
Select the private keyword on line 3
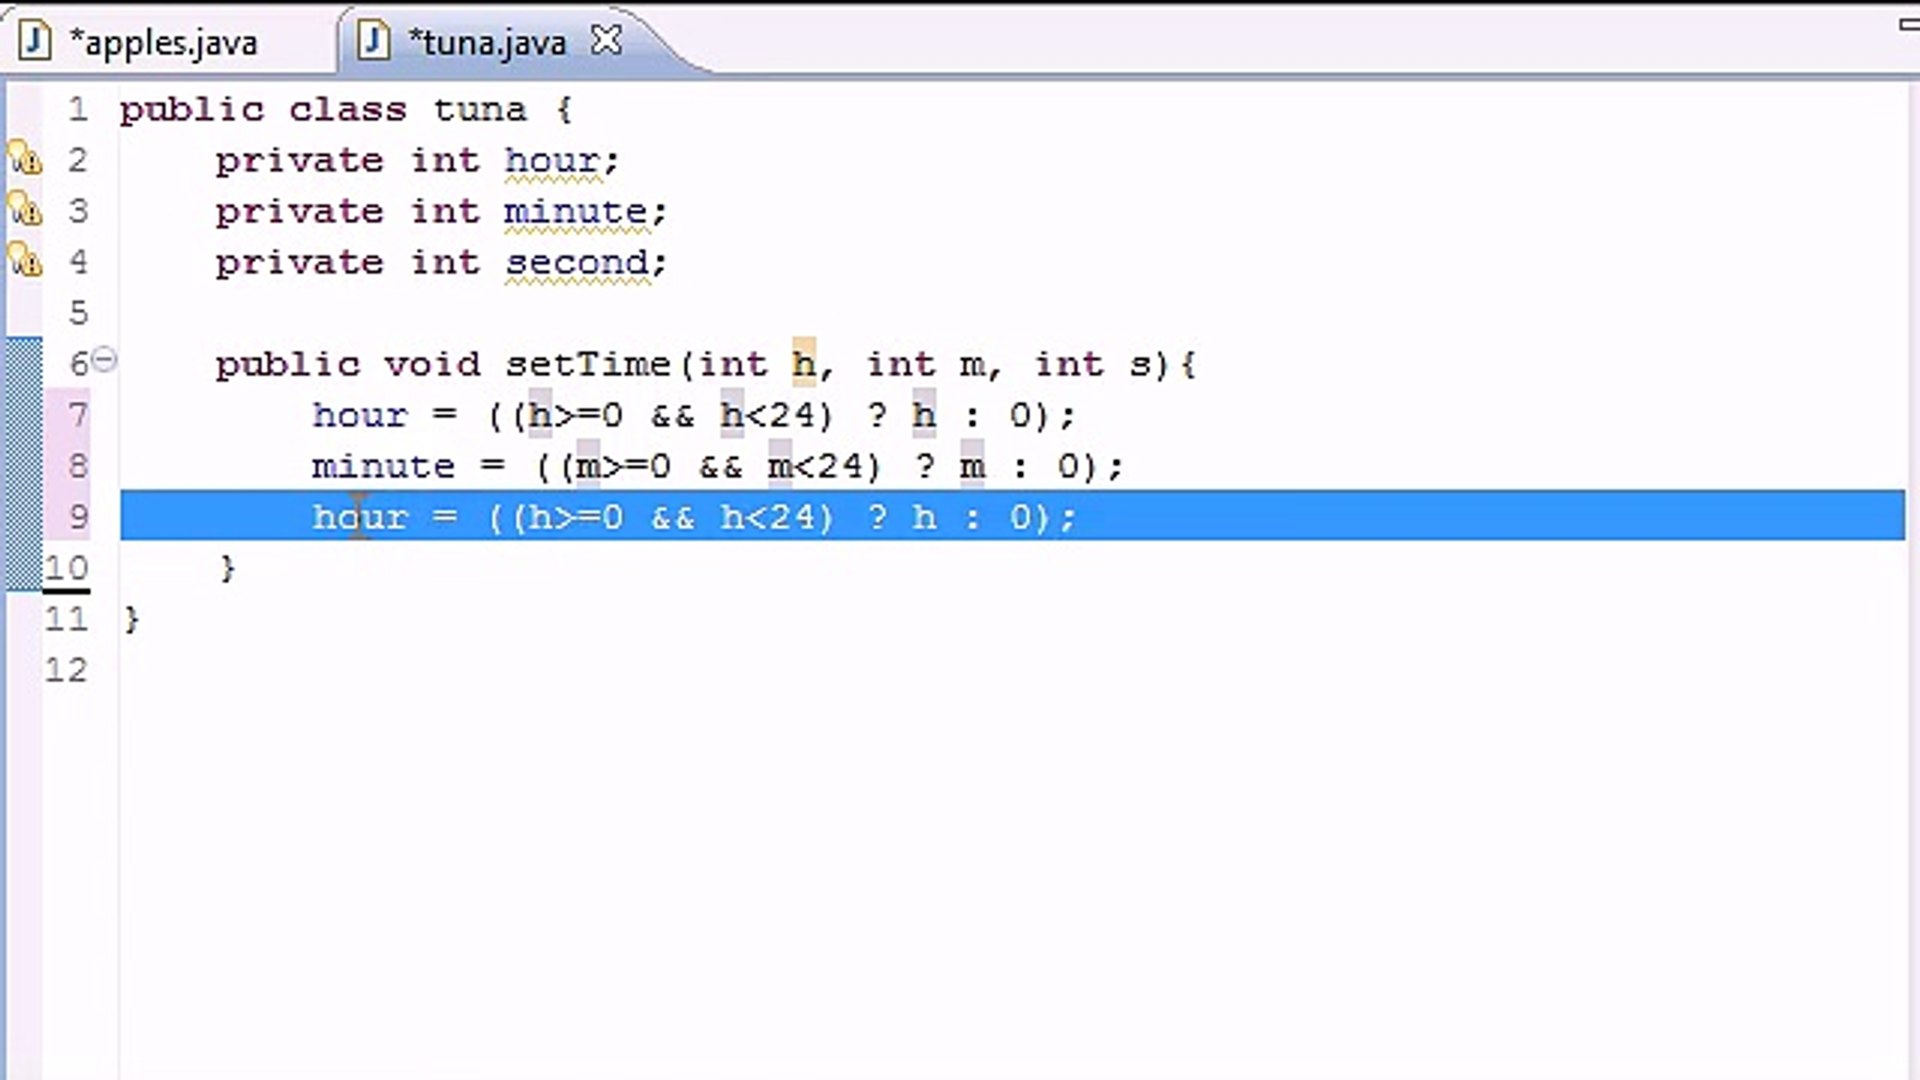point(297,211)
